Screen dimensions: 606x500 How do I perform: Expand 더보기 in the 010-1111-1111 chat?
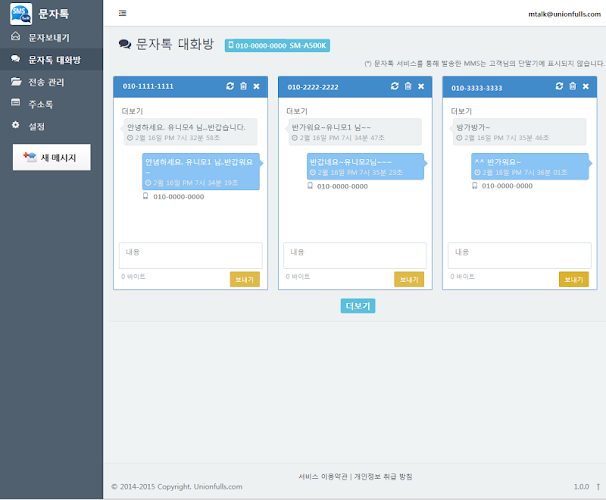click(x=132, y=111)
